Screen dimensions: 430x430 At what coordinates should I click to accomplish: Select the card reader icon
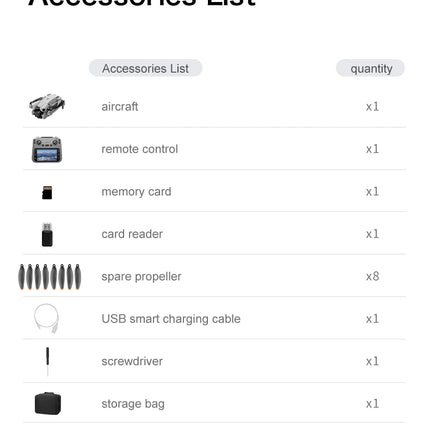pos(47,235)
